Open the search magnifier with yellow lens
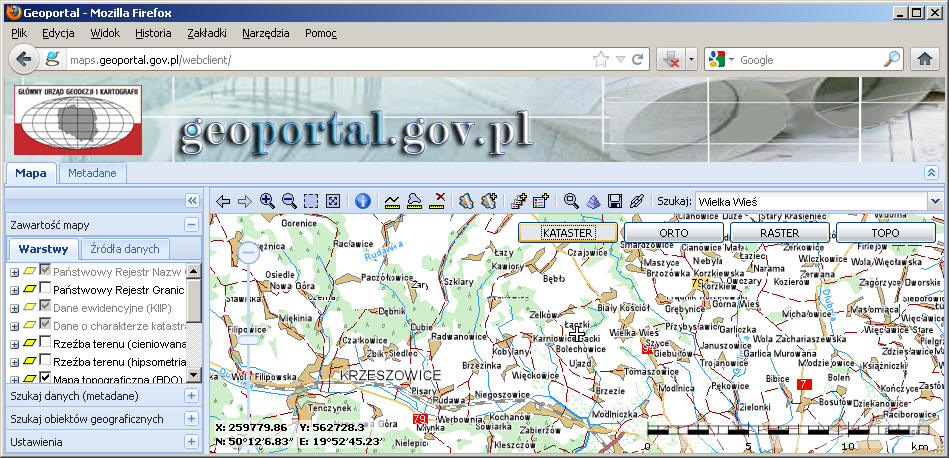949x458 pixels. click(571, 201)
